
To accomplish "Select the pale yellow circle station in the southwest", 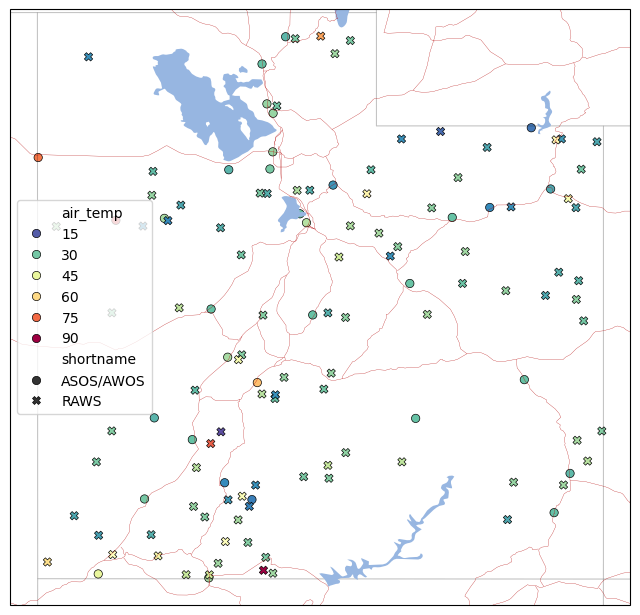I will pos(98,574).
